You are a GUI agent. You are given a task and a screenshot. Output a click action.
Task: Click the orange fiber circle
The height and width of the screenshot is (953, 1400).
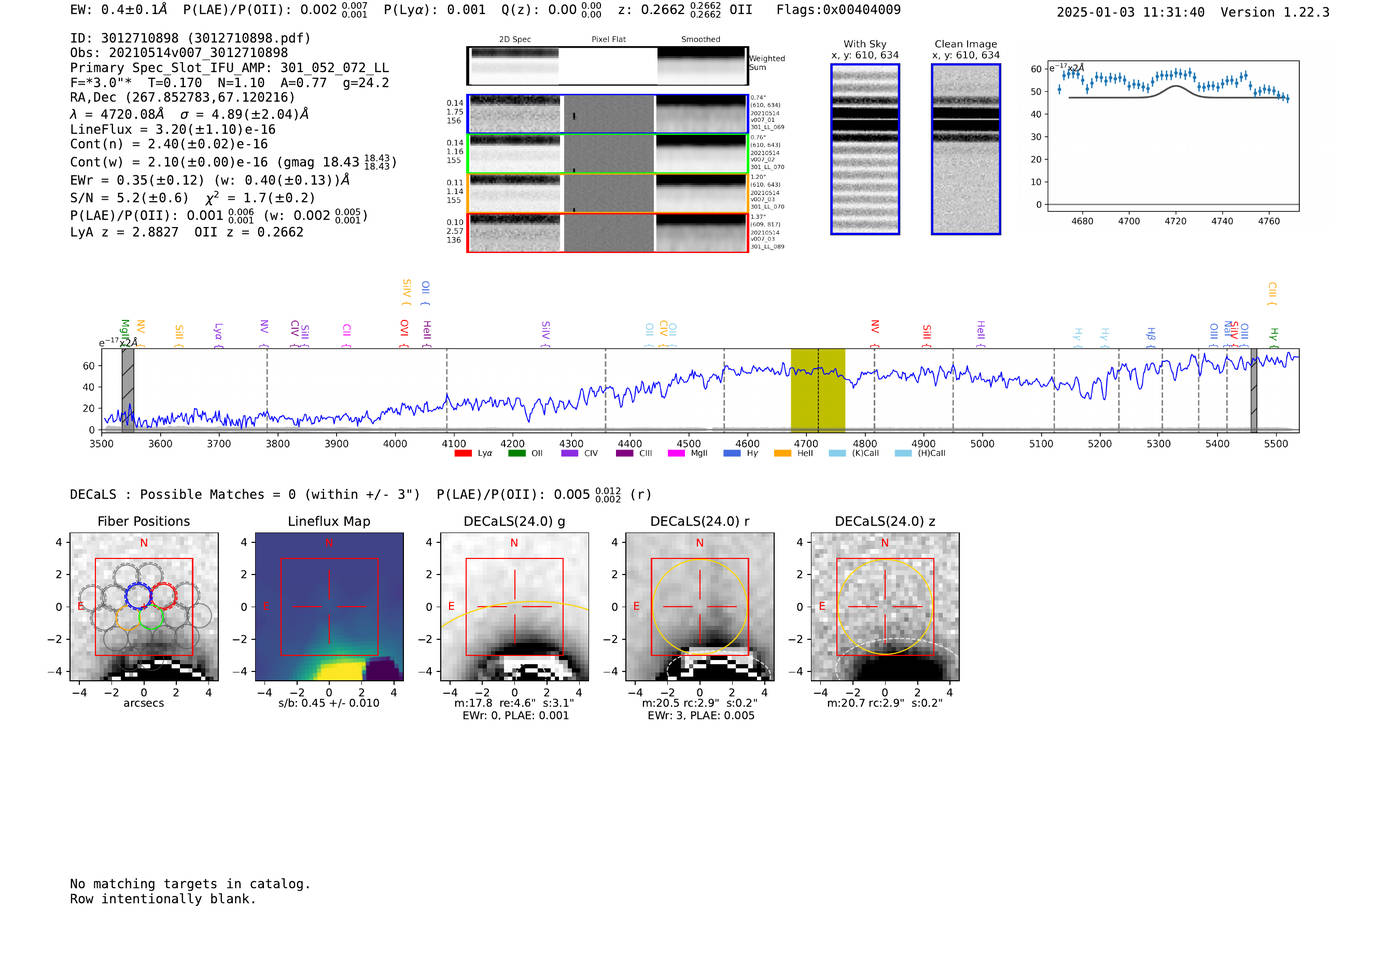127,617
